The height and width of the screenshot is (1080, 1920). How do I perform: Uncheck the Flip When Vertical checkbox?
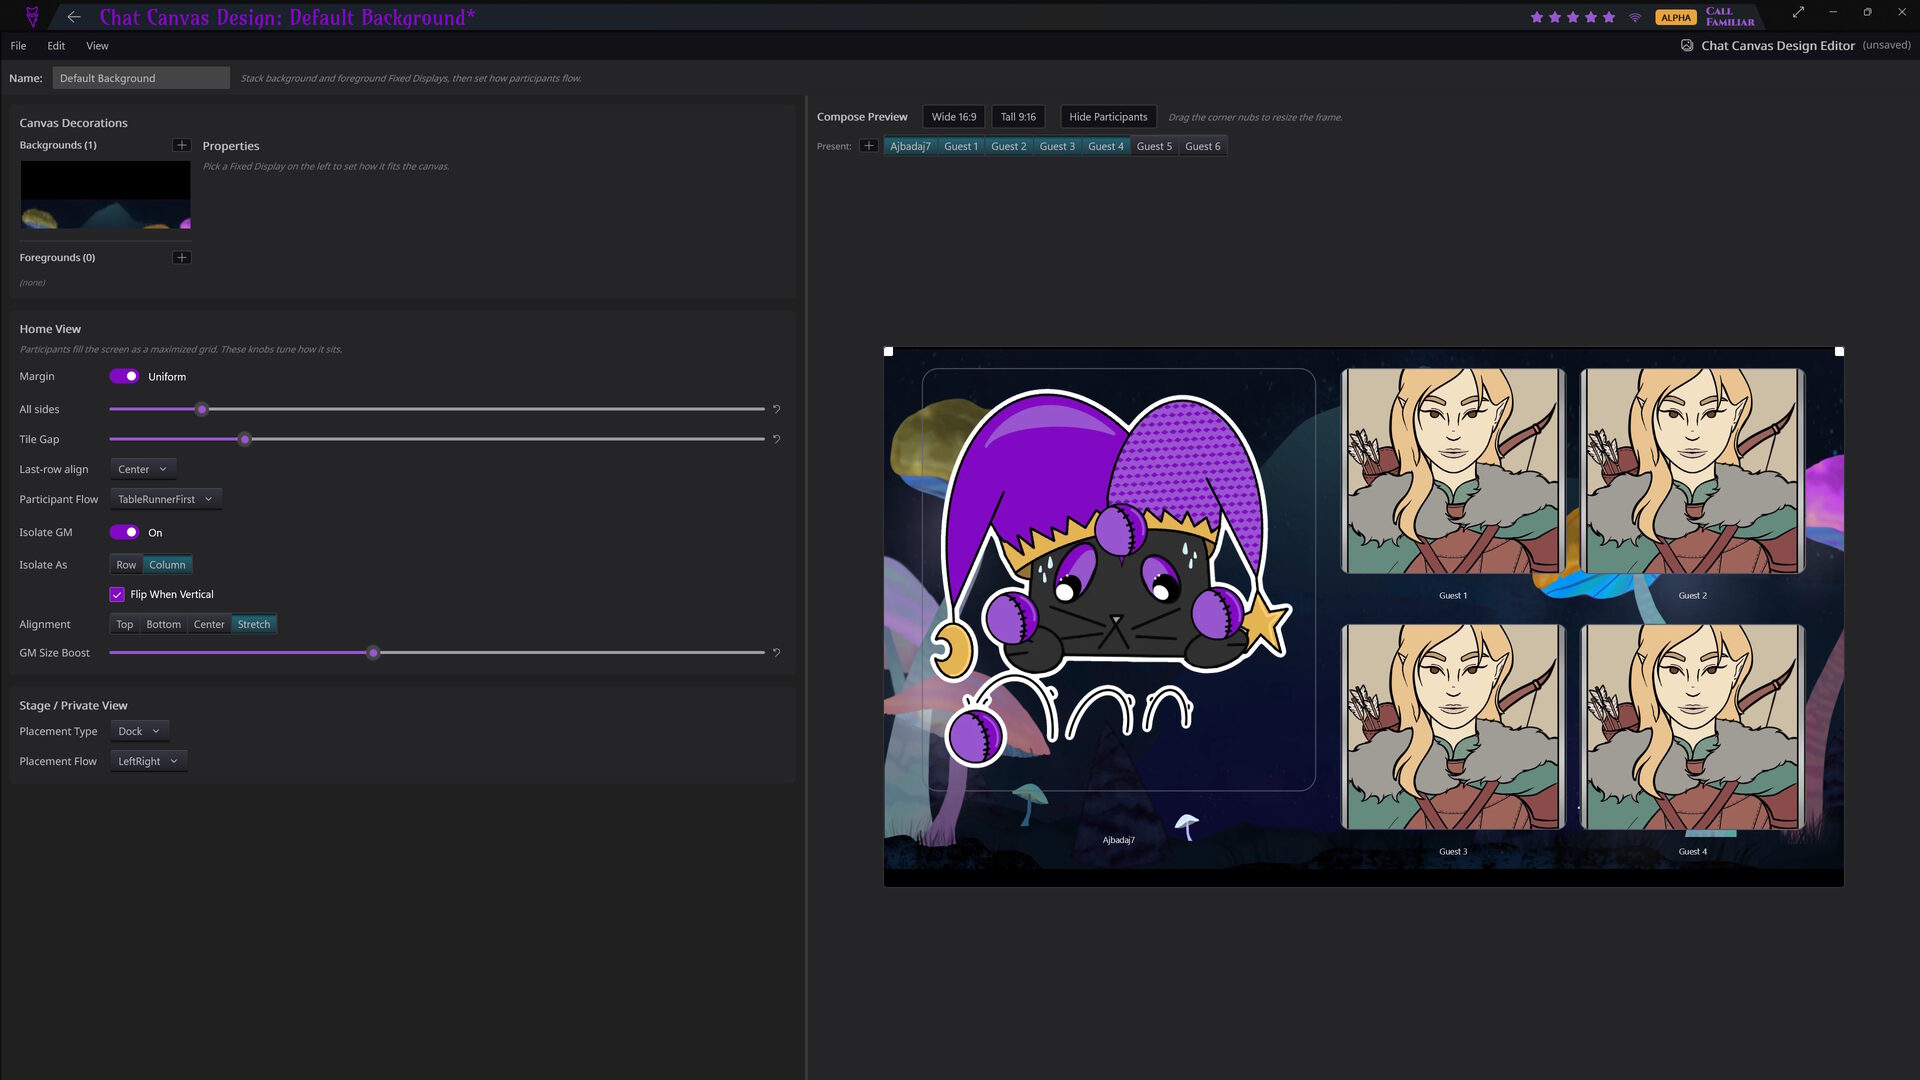pos(117,594)
